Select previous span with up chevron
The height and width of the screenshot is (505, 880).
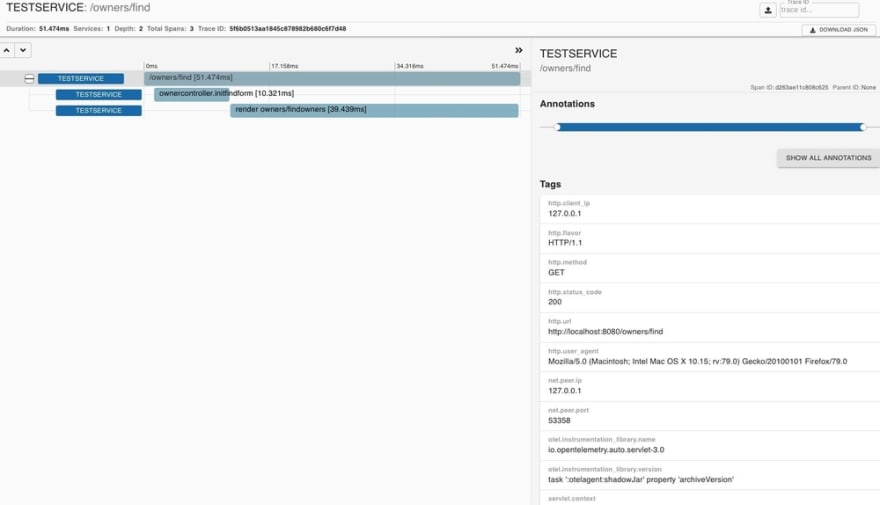7,50
